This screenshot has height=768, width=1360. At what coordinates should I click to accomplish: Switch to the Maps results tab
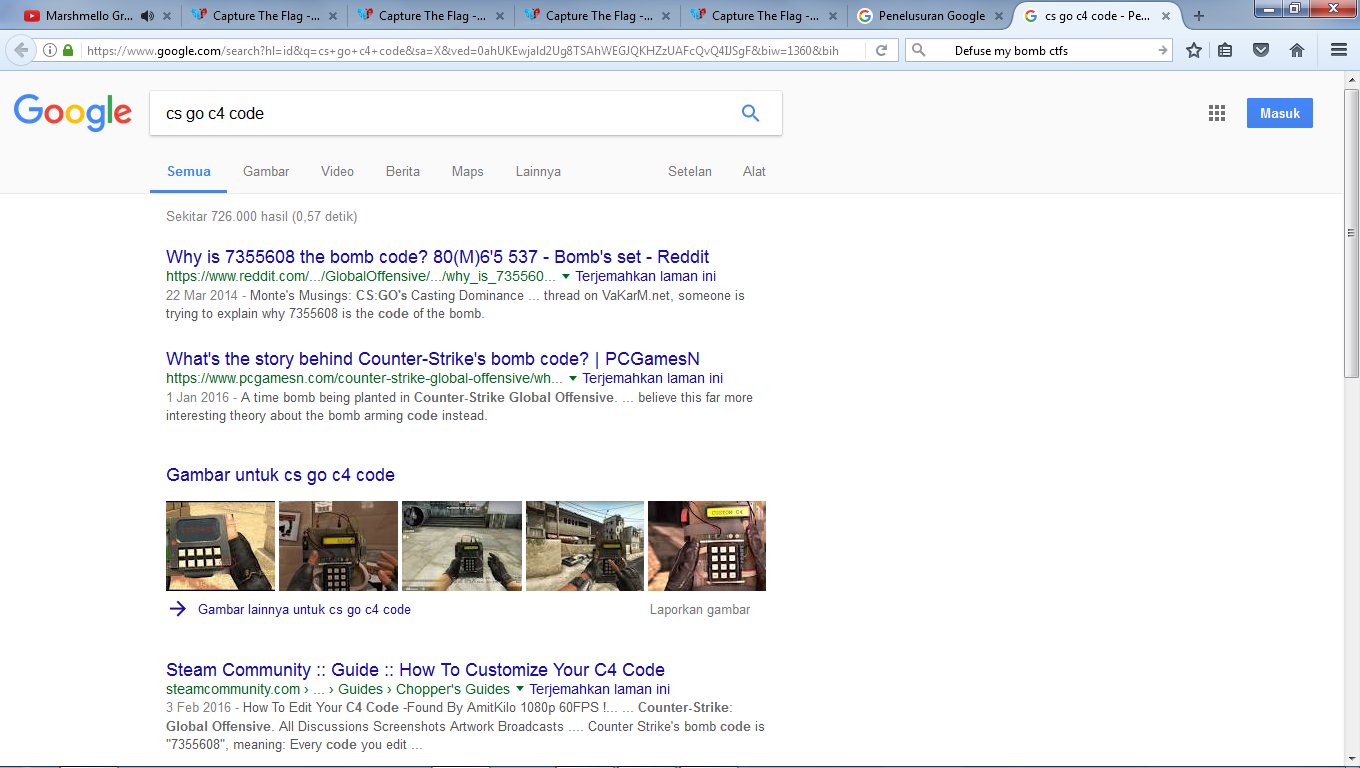point(467,171)
